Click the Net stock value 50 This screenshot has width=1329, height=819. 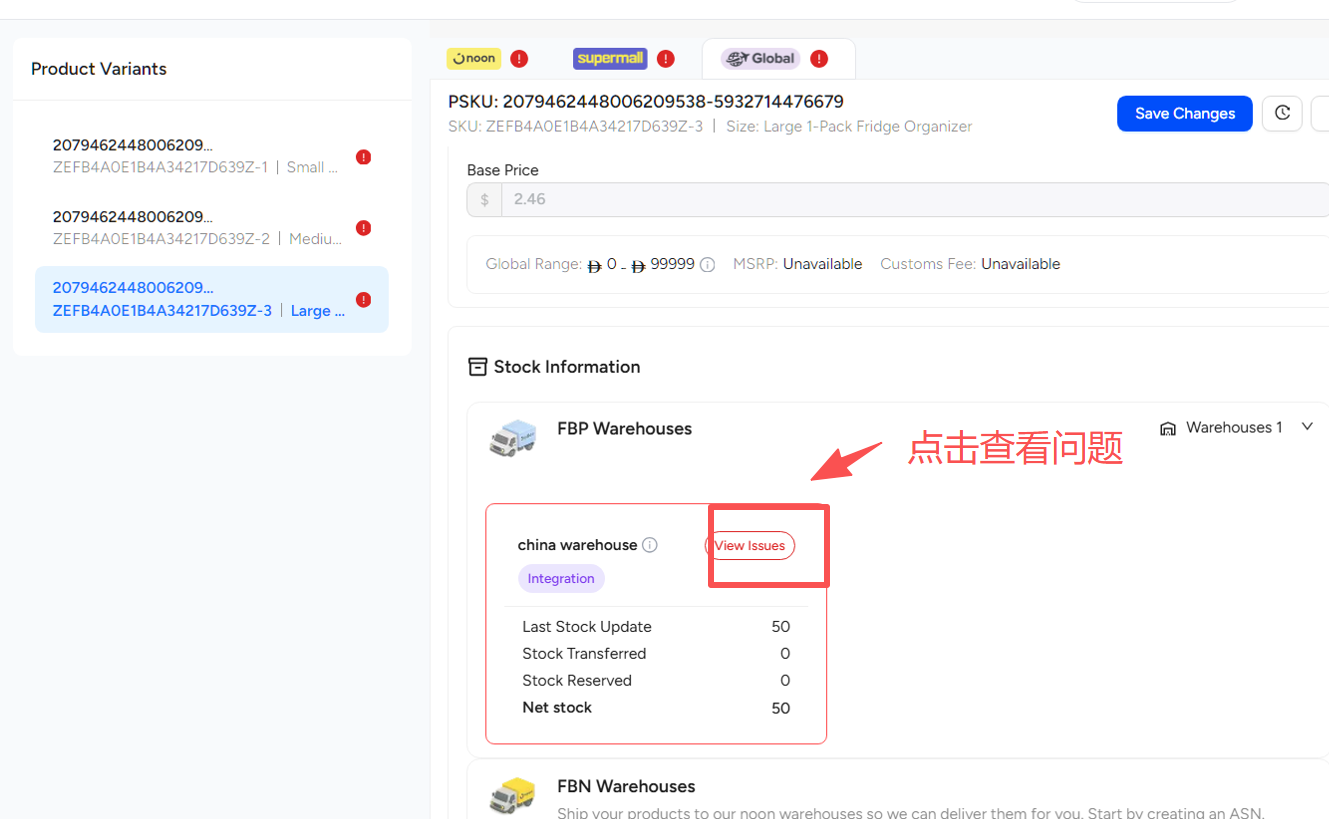coord(781,708)
